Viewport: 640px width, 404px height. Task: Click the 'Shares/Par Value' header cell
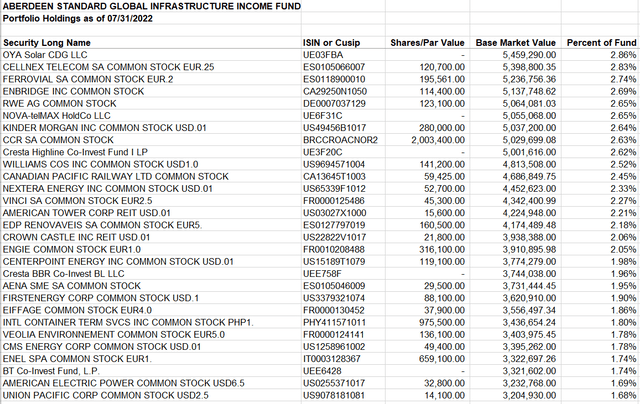(427, 43)
